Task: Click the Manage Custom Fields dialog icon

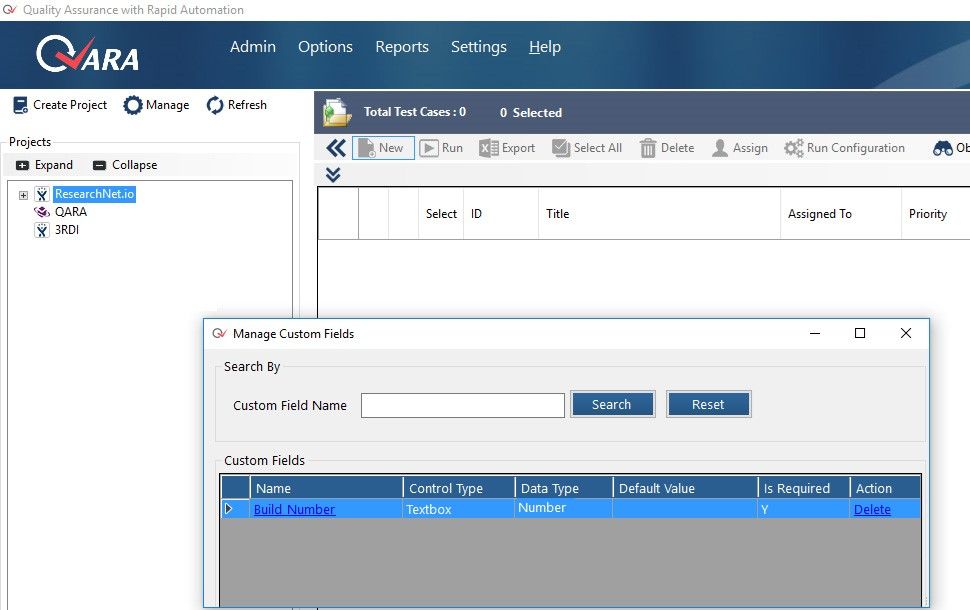Action: click(219, 333)
